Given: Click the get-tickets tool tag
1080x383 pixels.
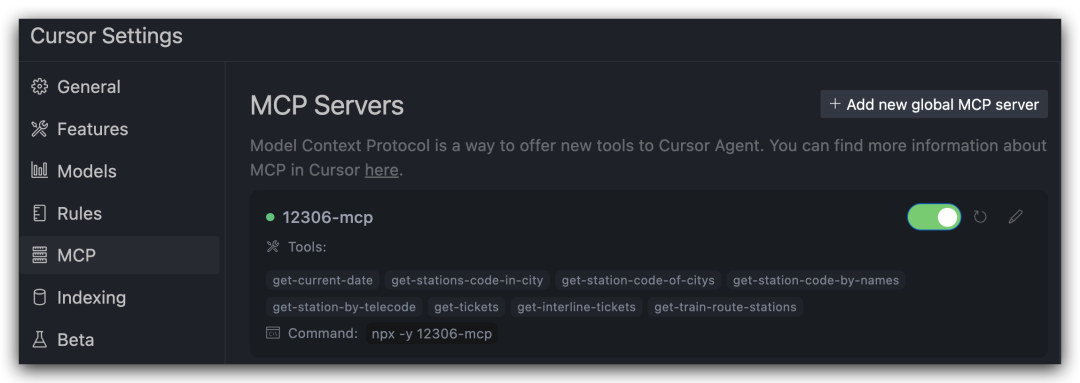Looking at the screenshot, I should (467, 307).
